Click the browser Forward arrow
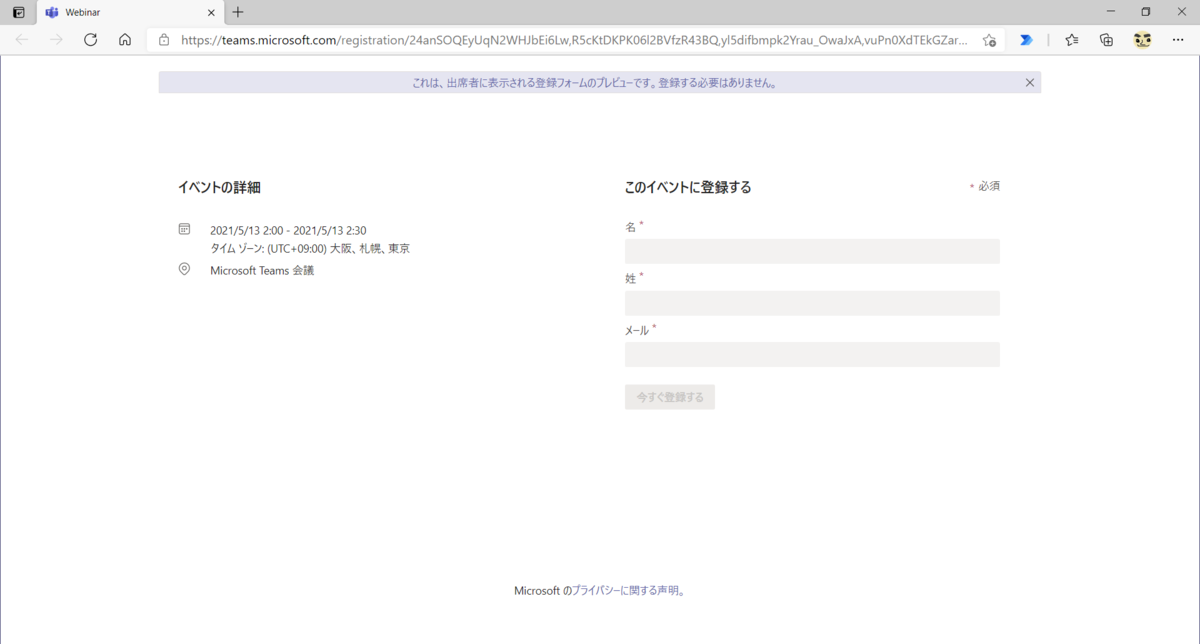 tap(56, 40)
